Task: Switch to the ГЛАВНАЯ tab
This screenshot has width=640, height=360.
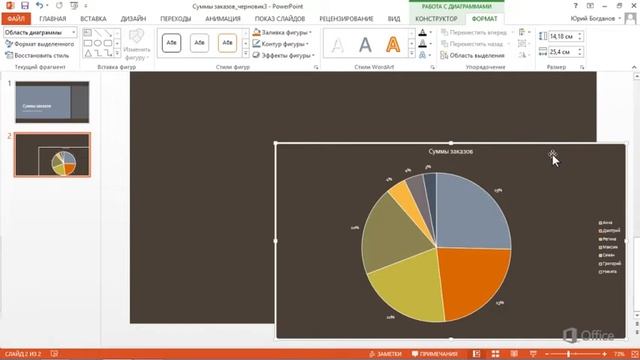Action: pyautogui.click(x=53, y=19)
